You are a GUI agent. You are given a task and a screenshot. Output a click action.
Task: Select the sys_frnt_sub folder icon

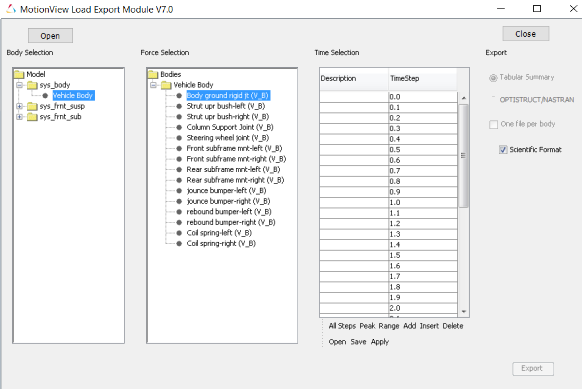tap(32, 117)
